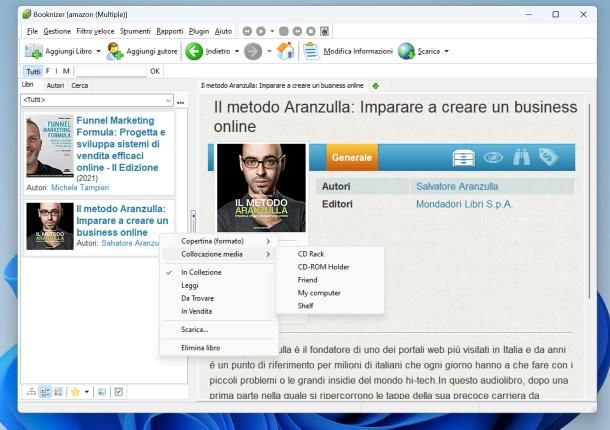Open the drawer cabinet tab icon

click(464, 158)
